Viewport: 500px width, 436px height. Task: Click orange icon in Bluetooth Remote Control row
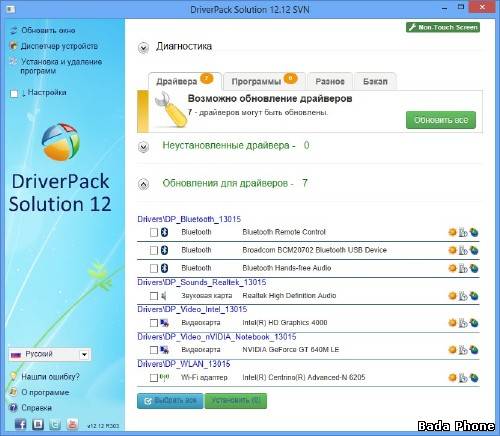pyautogui.click(x=452, y=232)
